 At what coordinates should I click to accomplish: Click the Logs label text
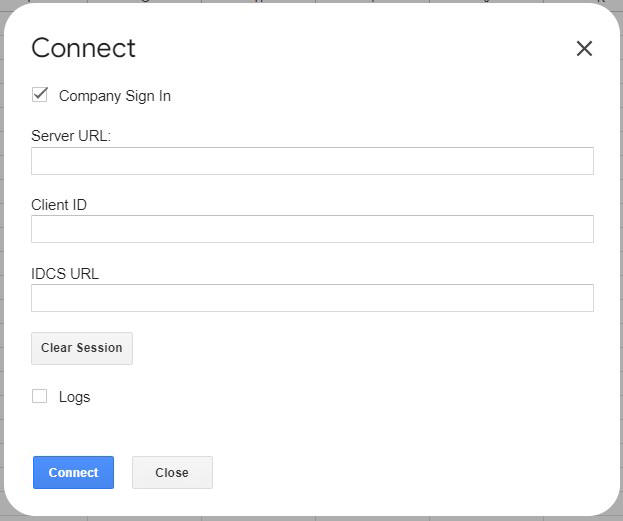click(x=74, y=397)
